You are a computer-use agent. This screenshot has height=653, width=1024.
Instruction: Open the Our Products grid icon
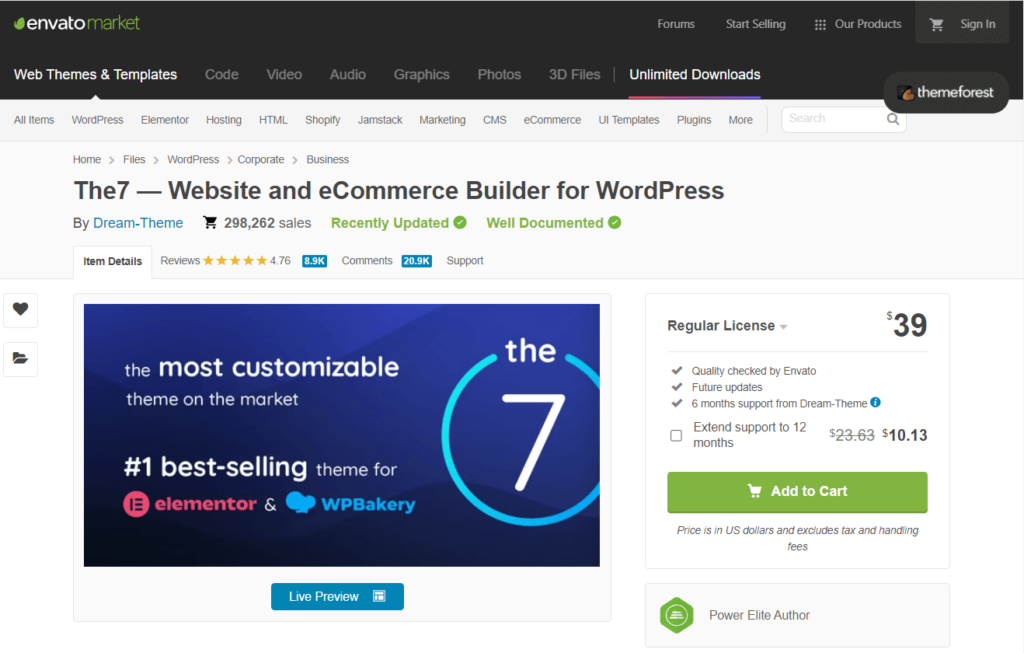tap(820, 25)
